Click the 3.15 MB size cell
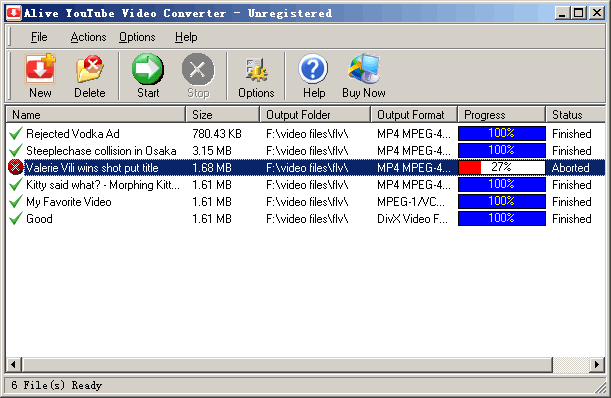611x398 pixels. point(212,151)
